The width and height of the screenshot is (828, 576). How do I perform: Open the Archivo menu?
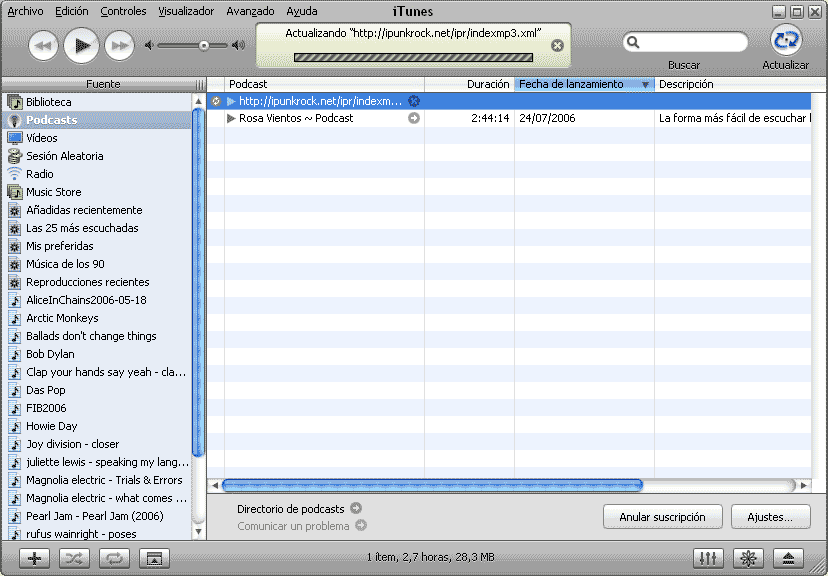click(x=25, y=11)
